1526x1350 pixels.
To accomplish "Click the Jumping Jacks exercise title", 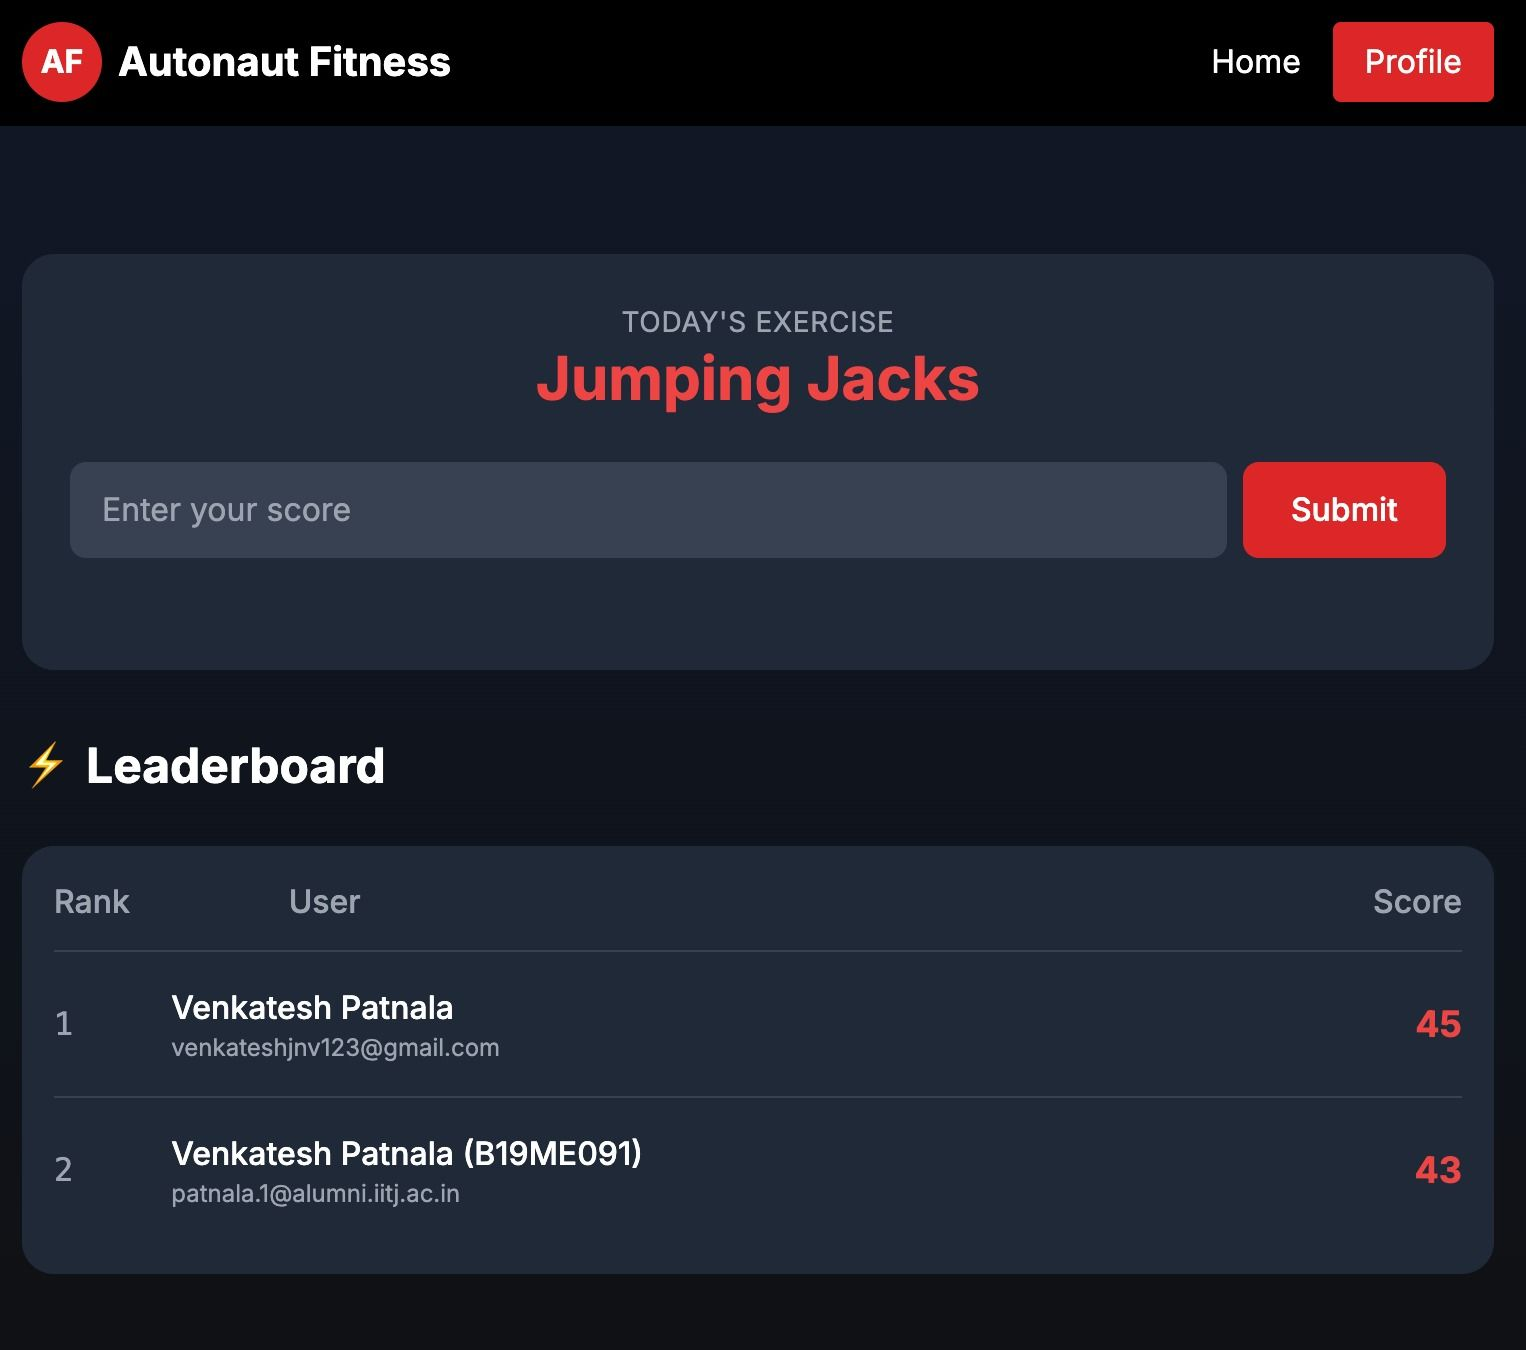I will (758, 380).
